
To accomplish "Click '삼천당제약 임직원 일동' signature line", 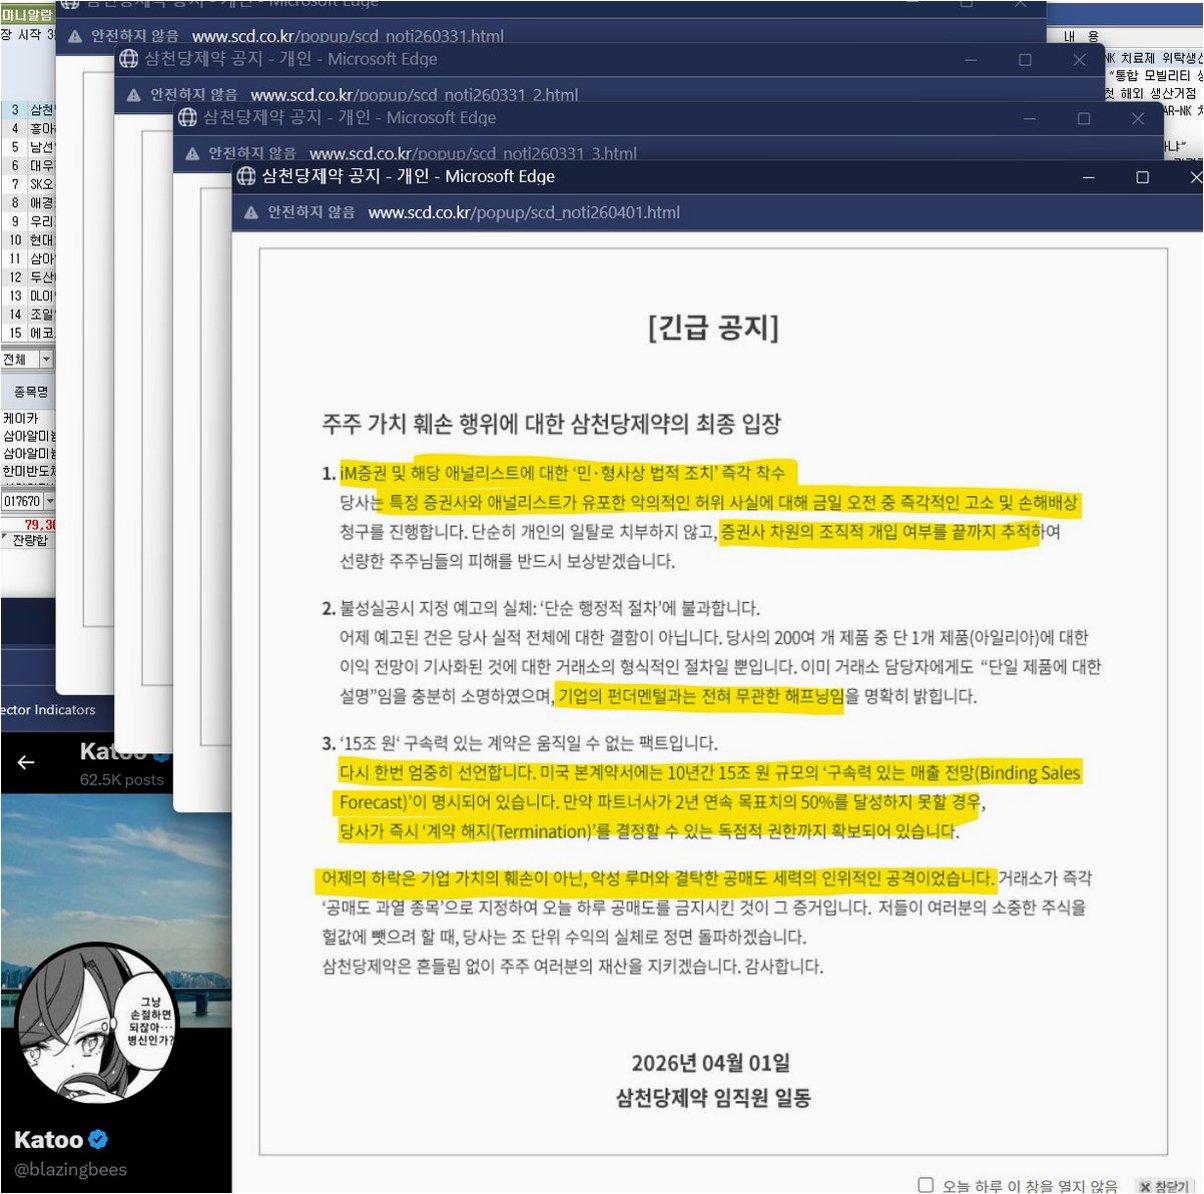I will click(x=713, y=1099).
